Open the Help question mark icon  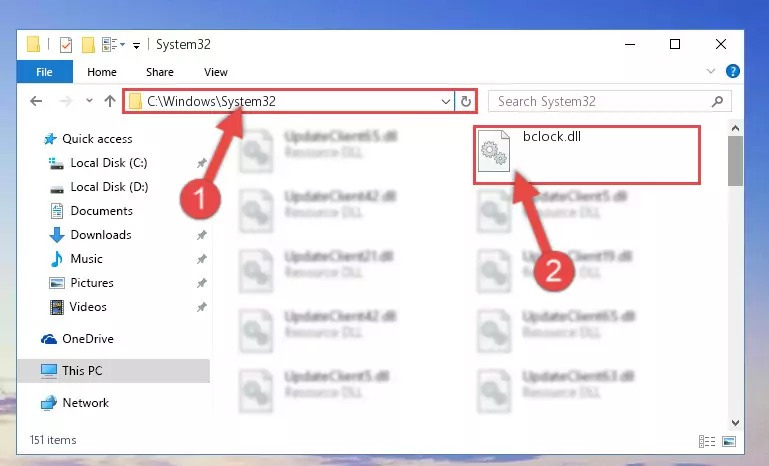click(x=733, y=72)
